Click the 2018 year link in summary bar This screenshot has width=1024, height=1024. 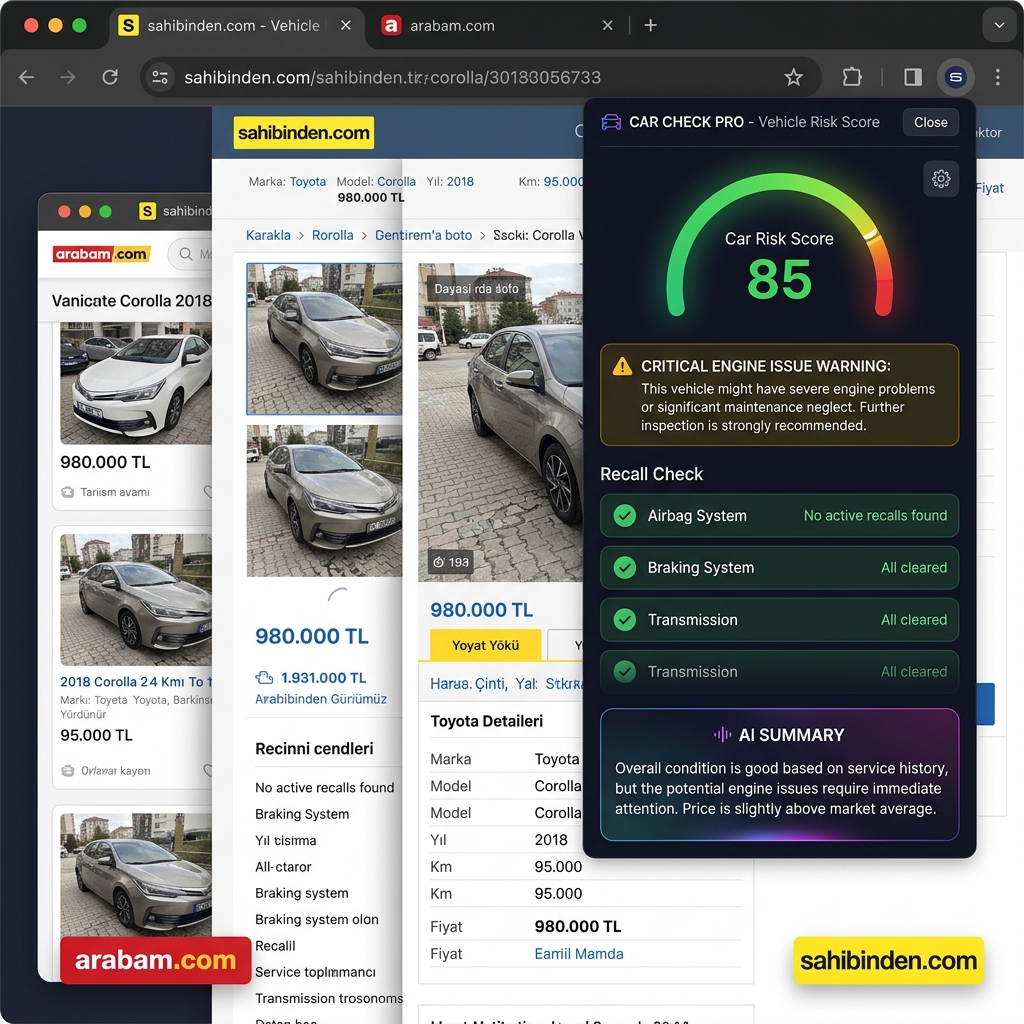point(460,182)
